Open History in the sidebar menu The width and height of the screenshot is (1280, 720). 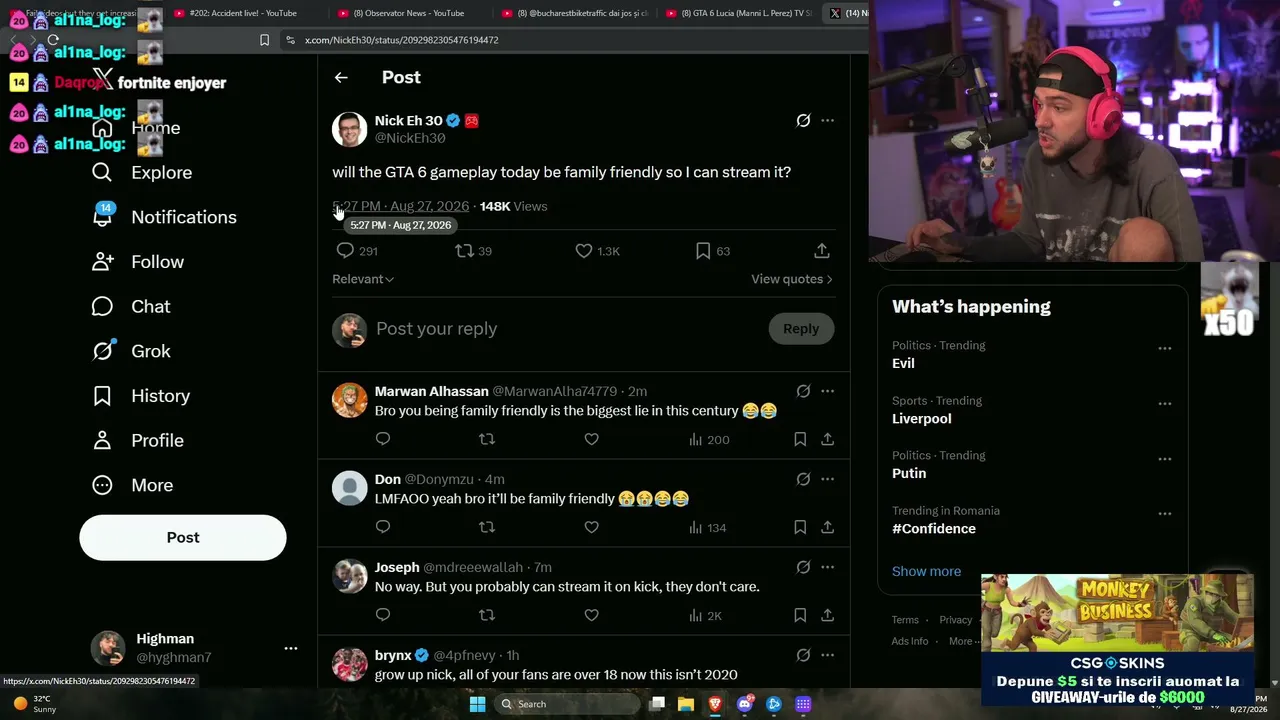click(141, 396)
